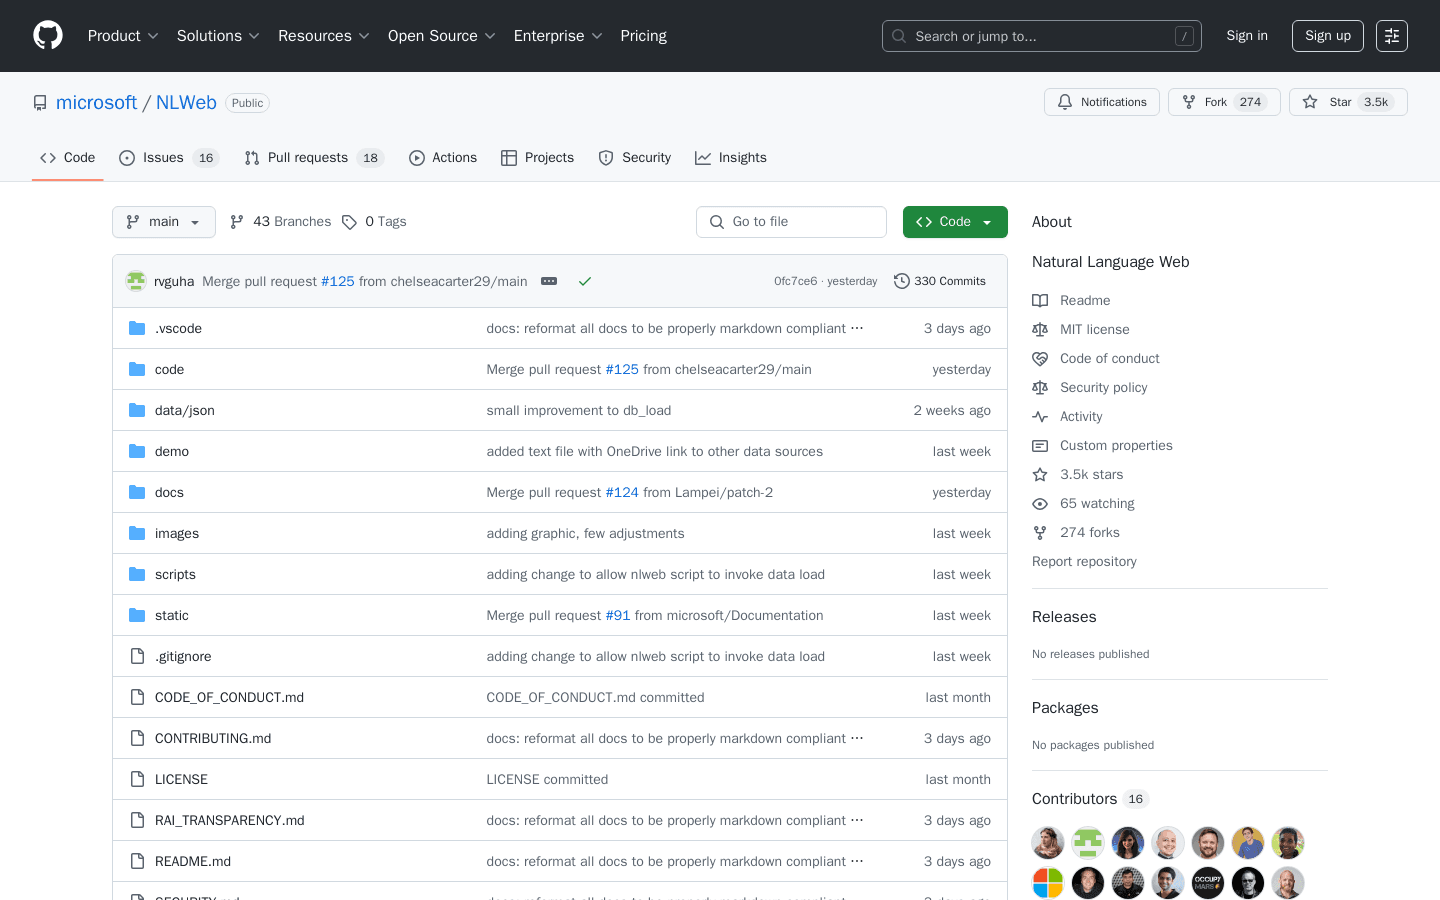Viewport: 1440px width, 900px height.
Task: Expand the green Code dropdown
Action: 955,221
